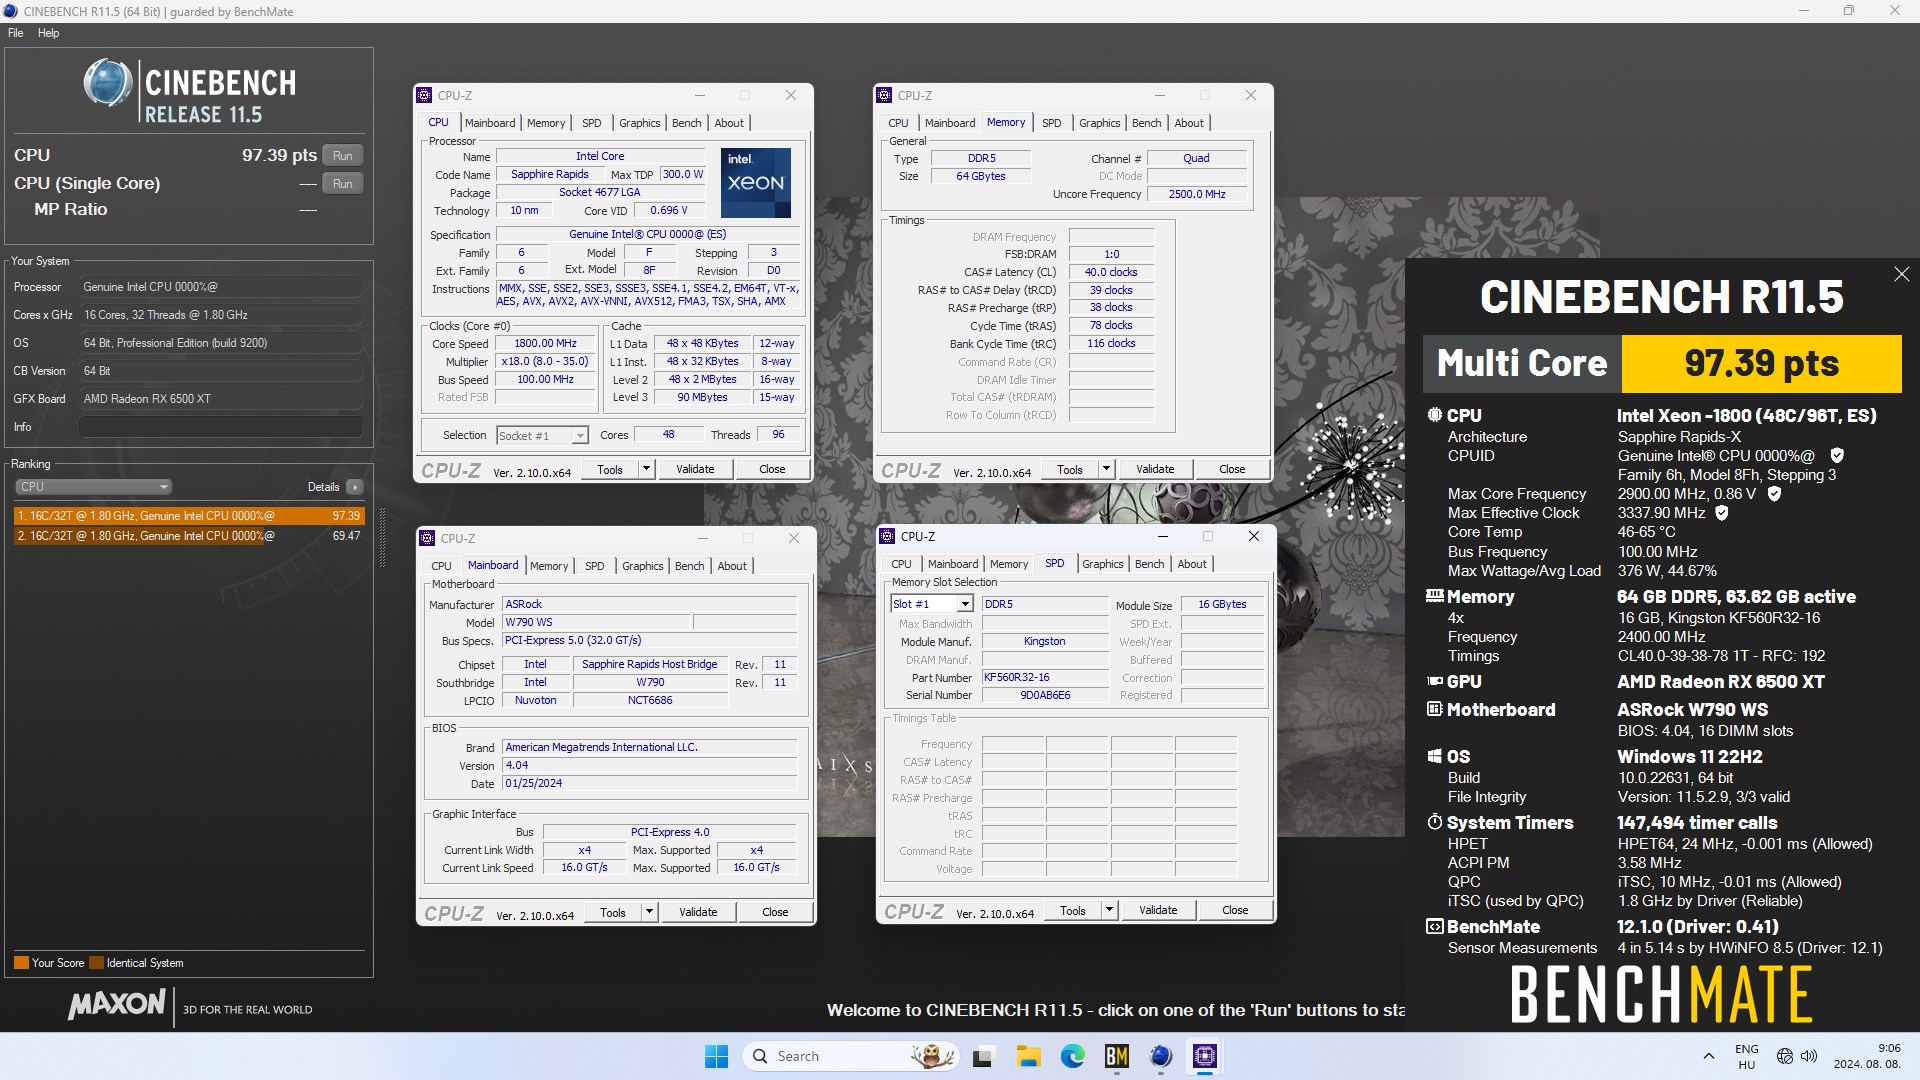The image size is (1920, 1080).
Task: Select Graphics tab in Memory window
Action: pyautogui.click(x=1099, y=123)
